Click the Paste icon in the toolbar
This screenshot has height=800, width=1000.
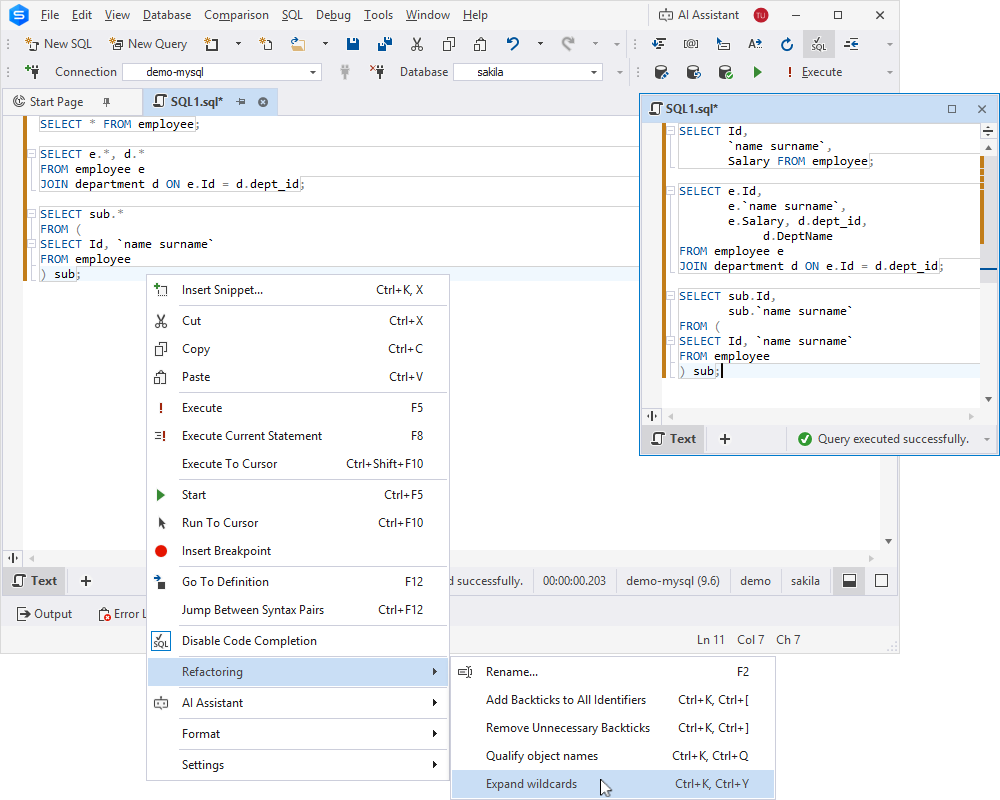pyautogui.click(x=480, y=44)
